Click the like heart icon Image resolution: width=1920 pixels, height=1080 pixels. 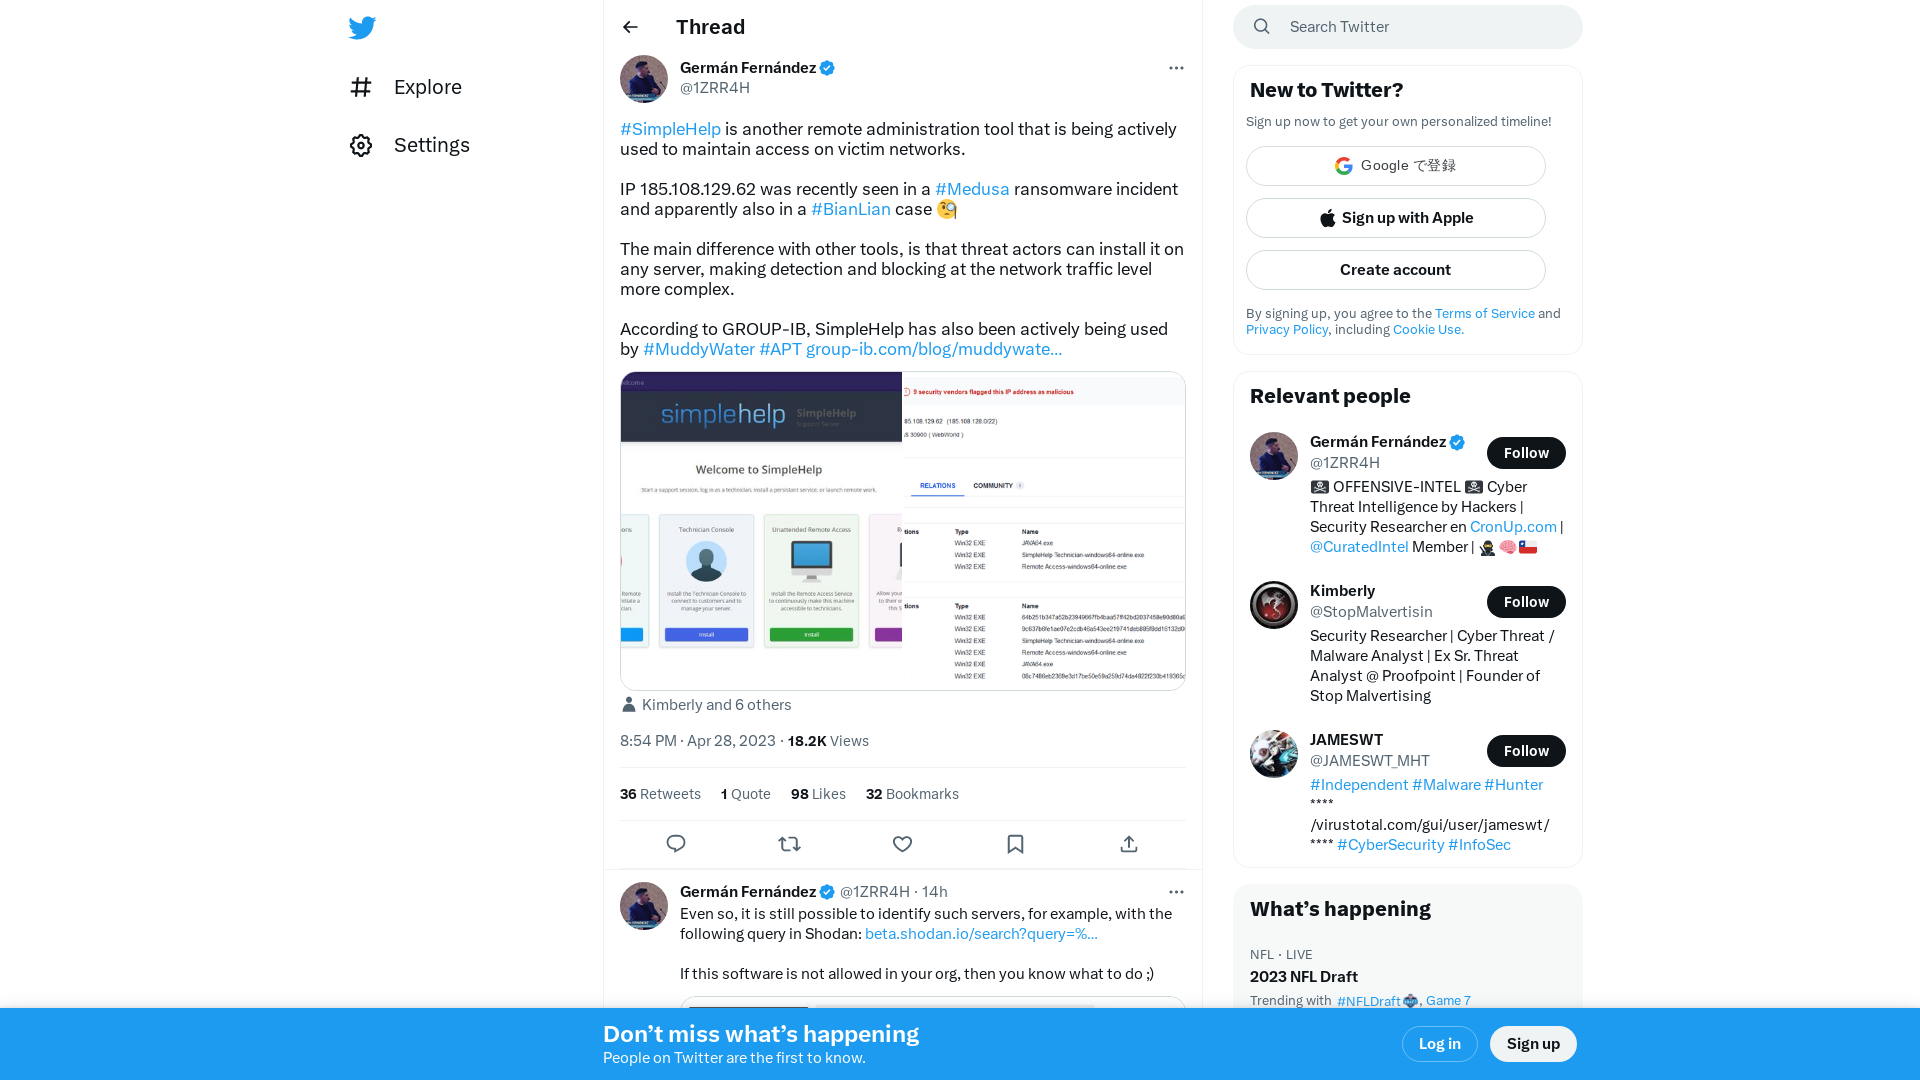pyautogui.click(x=902, y=843)
